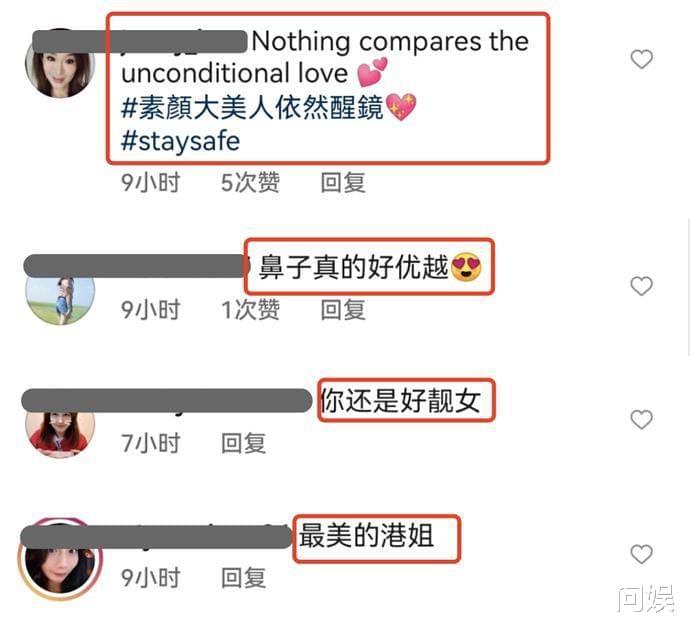Like the 'Nothing compares' comment with heart icon
This screenshot has width=690, height=633.
pos(641,59)
